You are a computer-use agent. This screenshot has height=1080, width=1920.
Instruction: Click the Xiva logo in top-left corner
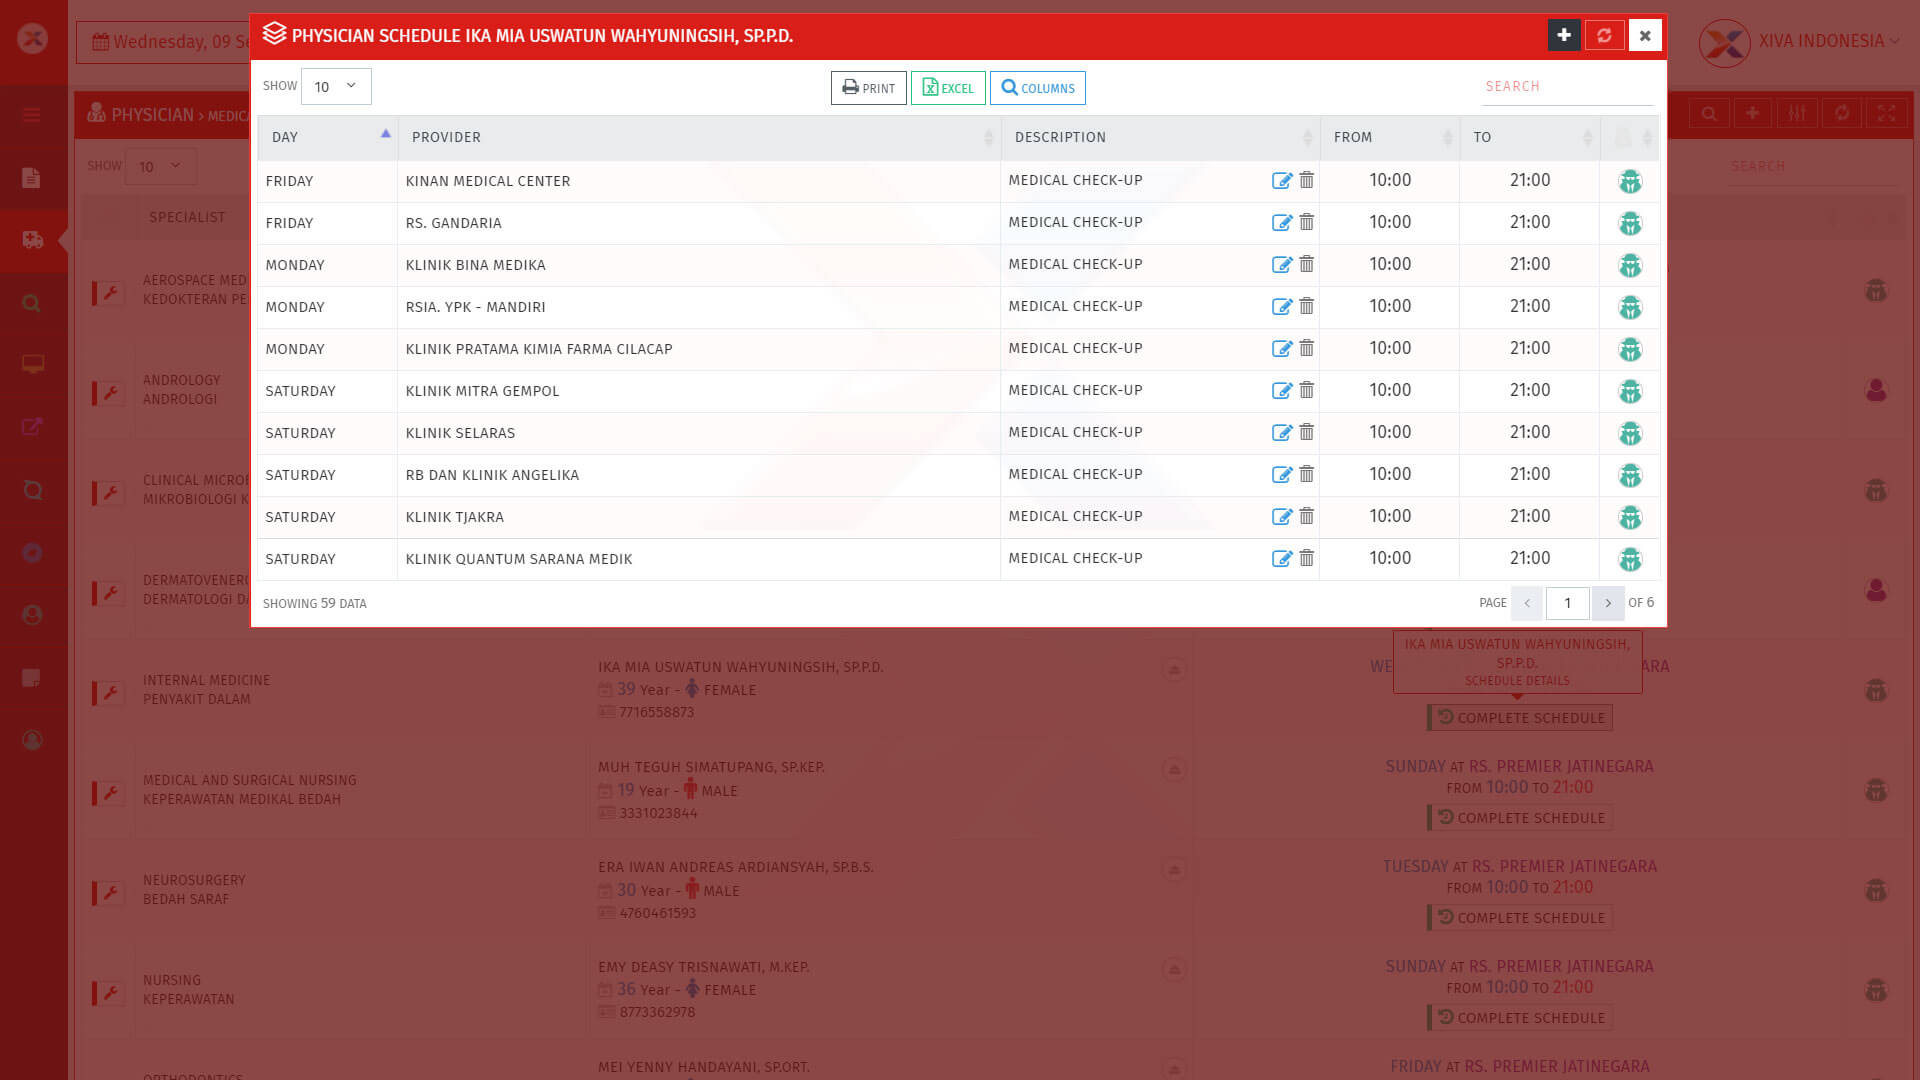(x=33, y=39)
